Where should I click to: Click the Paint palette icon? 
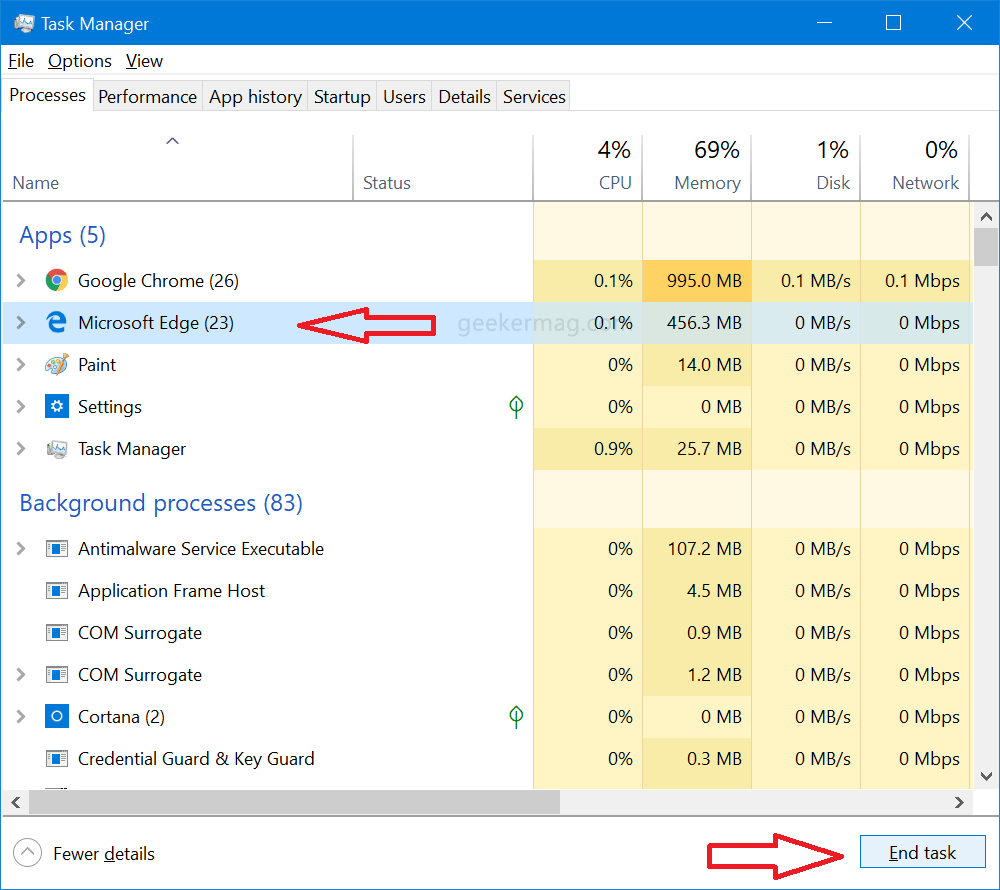coord(57,365)
